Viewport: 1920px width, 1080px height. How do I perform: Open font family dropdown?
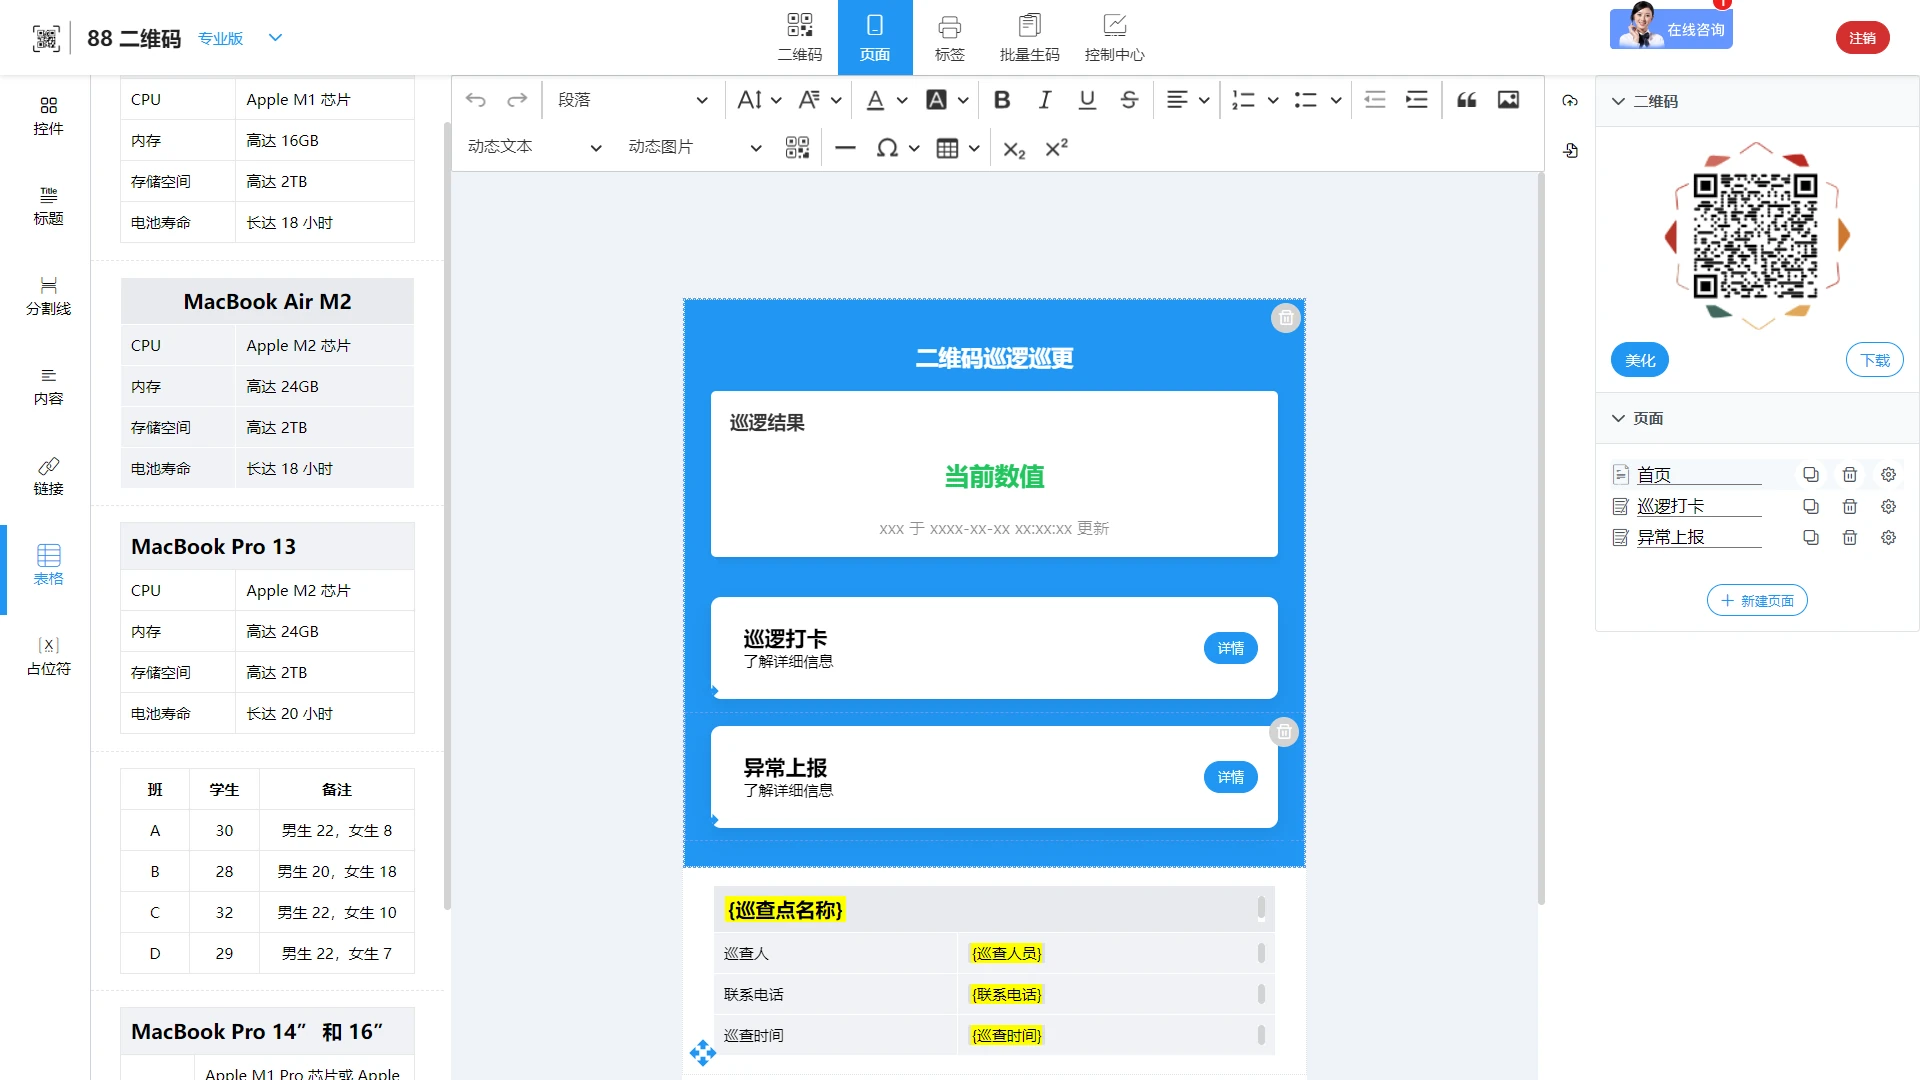pyautogui.click(x=820, y=100)
